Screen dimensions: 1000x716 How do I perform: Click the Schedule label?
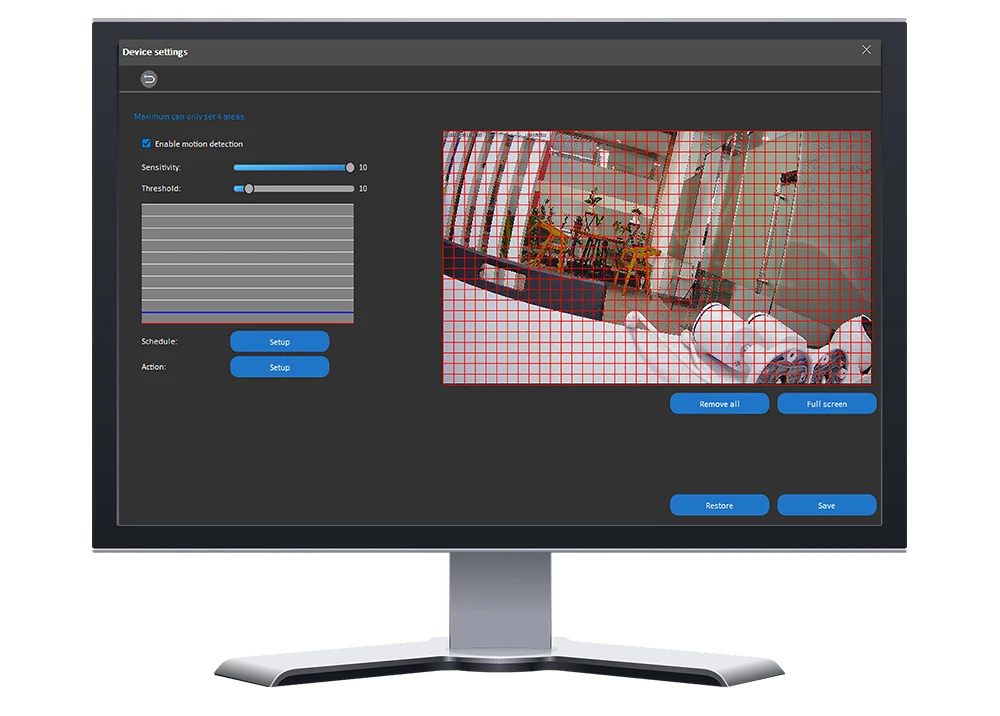(159, 341)
